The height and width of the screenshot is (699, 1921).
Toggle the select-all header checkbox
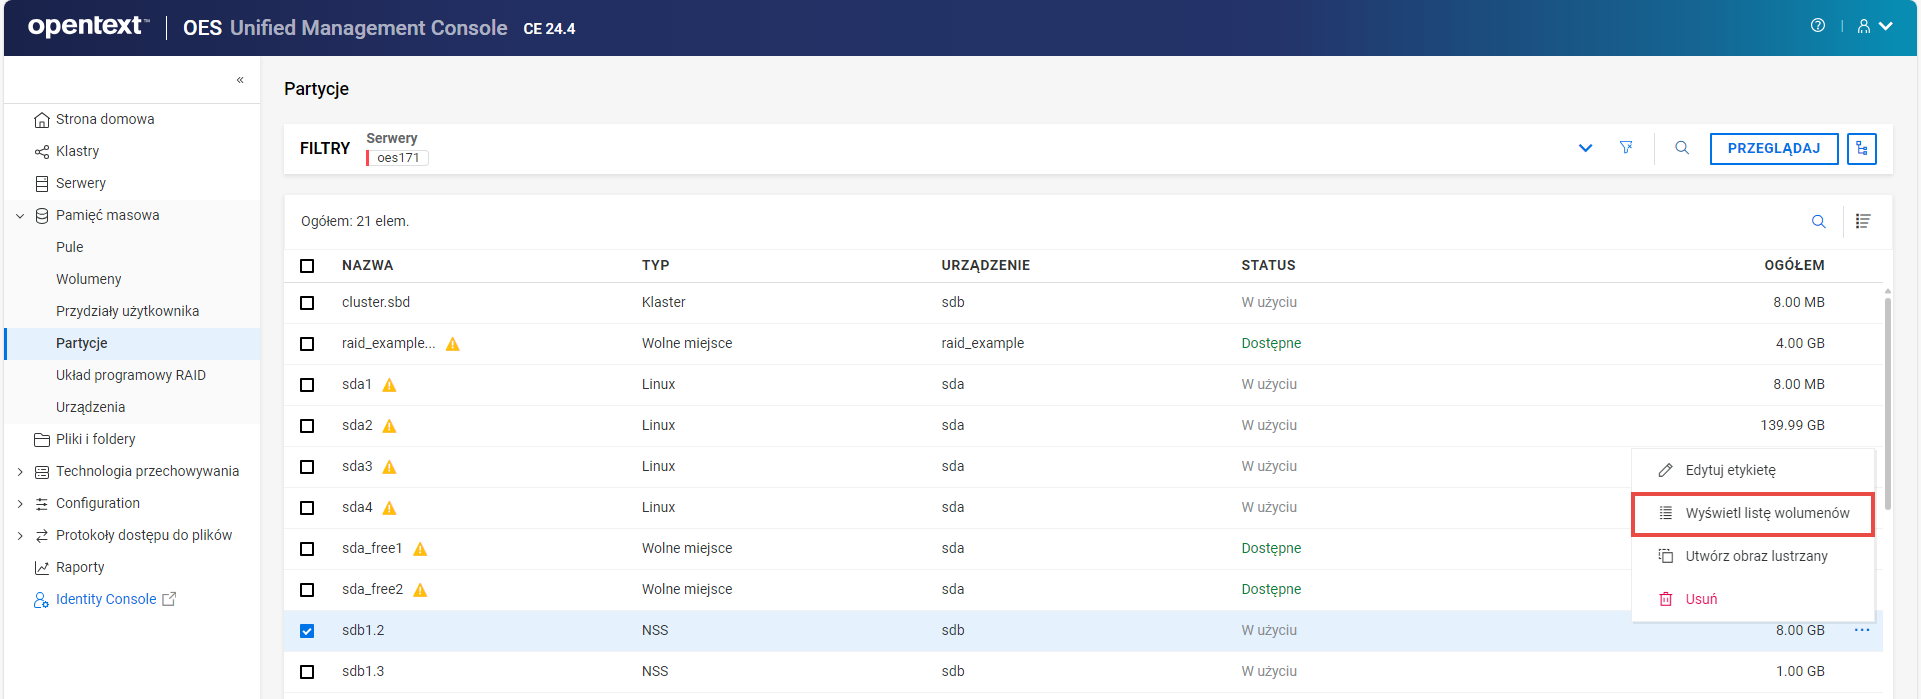[x=307, y=266]
